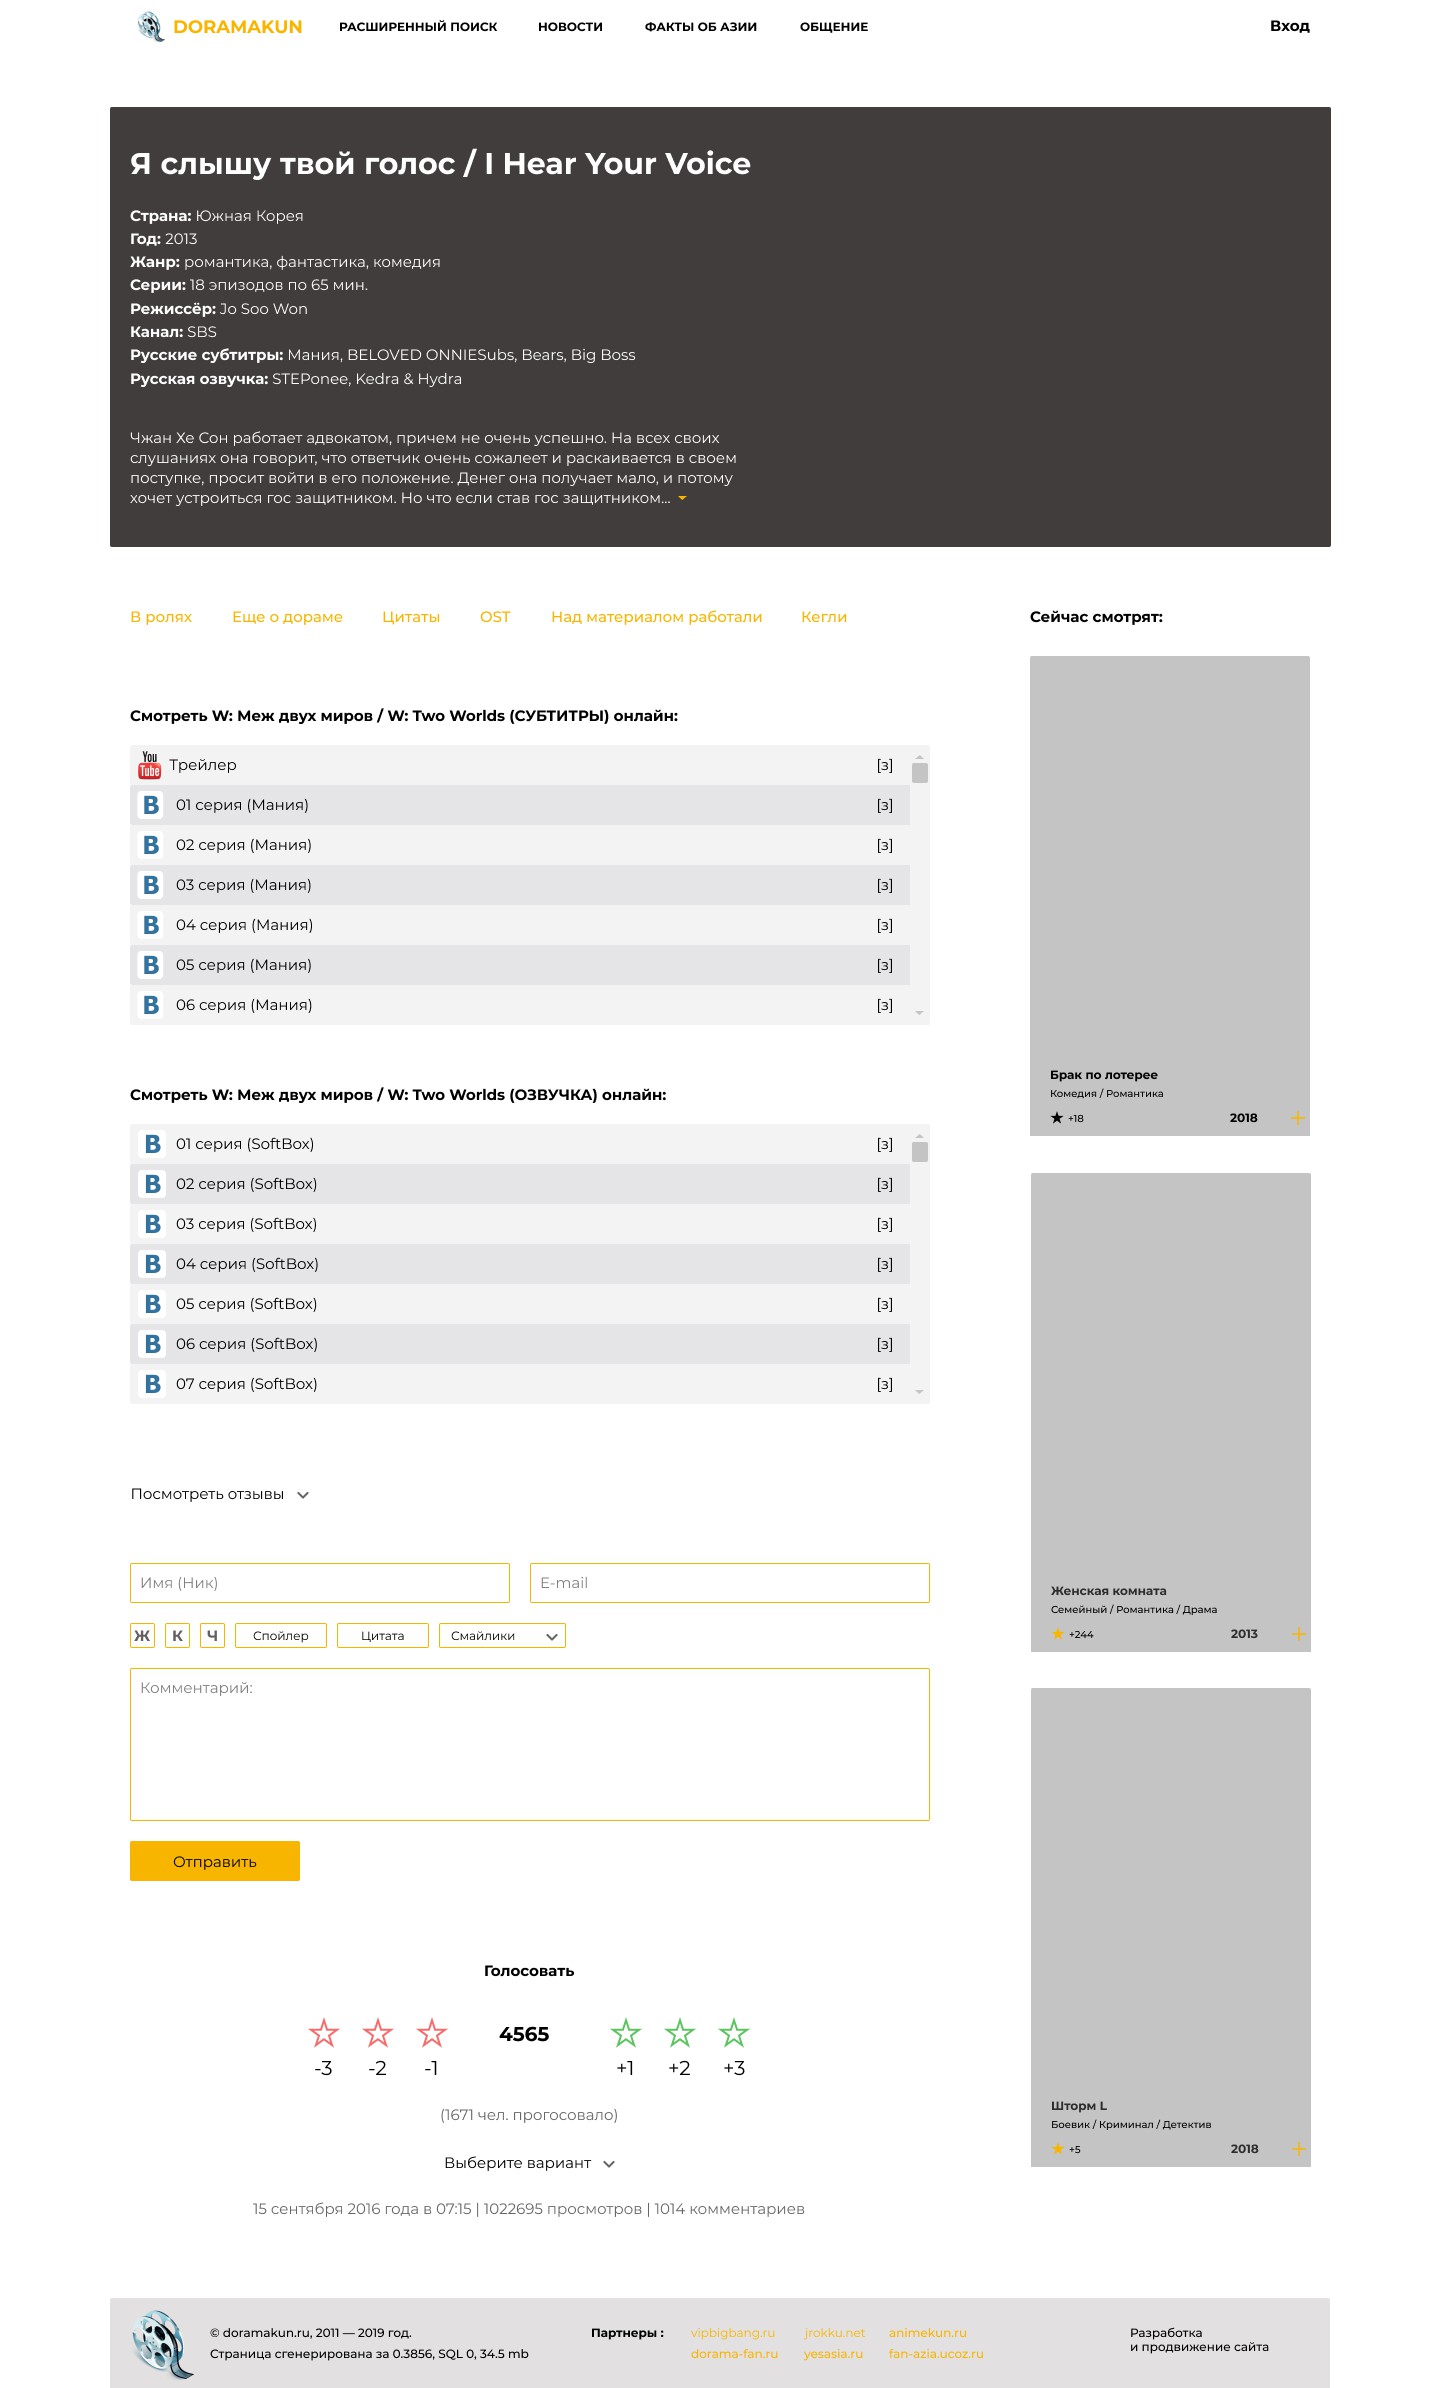This screenshot has width=1440, height=2388.
Task: Apply strikethrough with the Ч button
Action: tap(212, 1636)
